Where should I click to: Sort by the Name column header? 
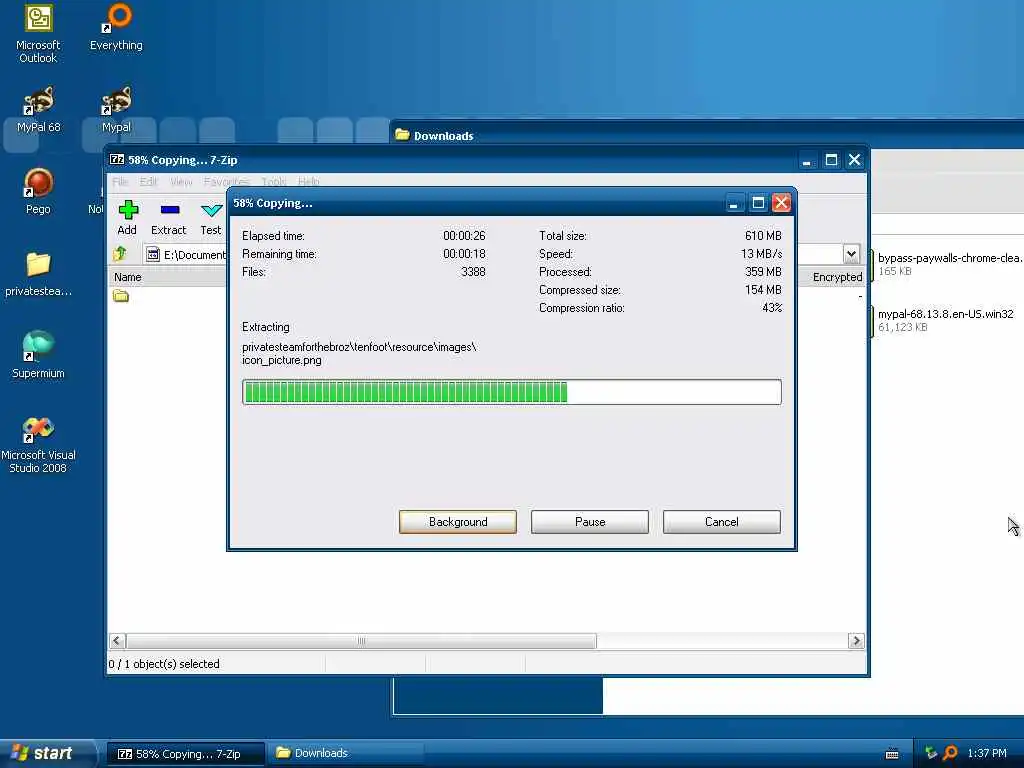coord(127,277)
